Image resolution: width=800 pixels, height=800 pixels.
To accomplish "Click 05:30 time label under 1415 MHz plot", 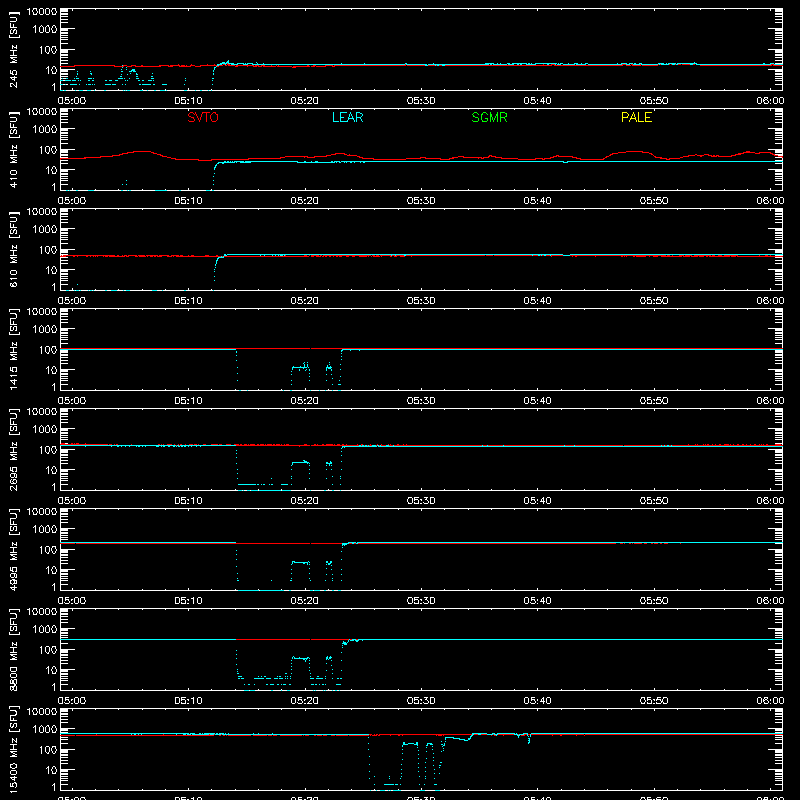I will [421, 401].
